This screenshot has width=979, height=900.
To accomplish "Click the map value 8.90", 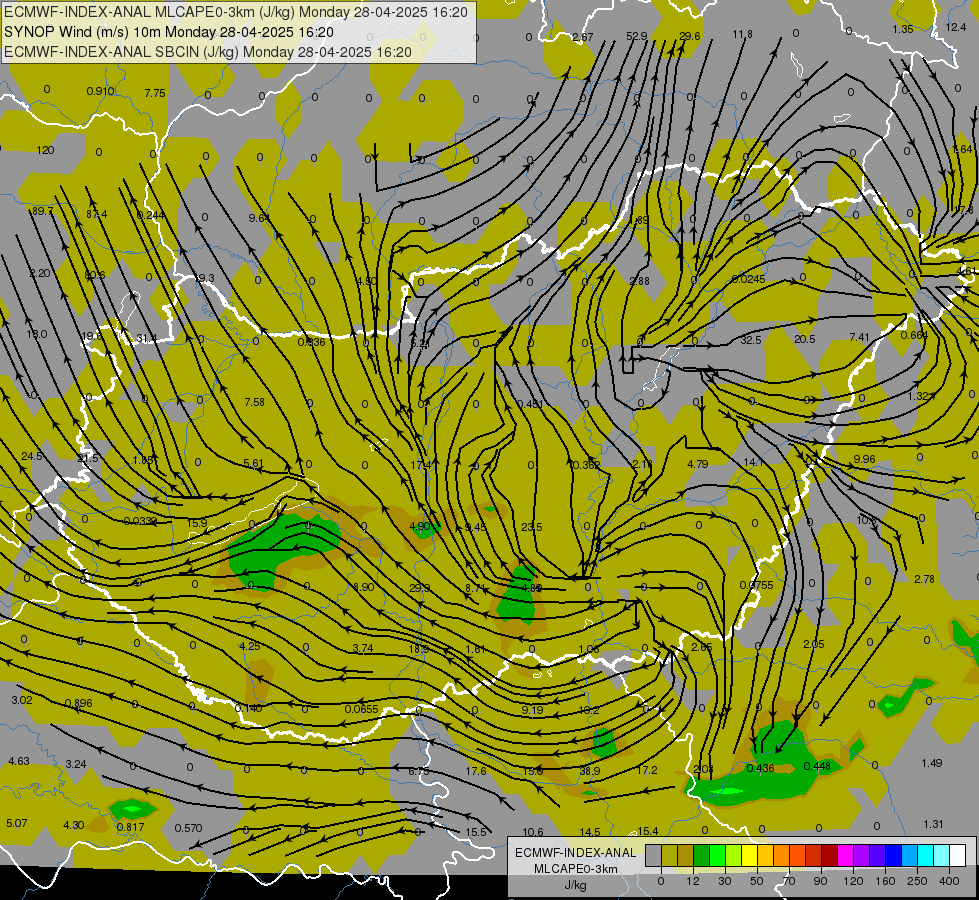I will point(363,587).
